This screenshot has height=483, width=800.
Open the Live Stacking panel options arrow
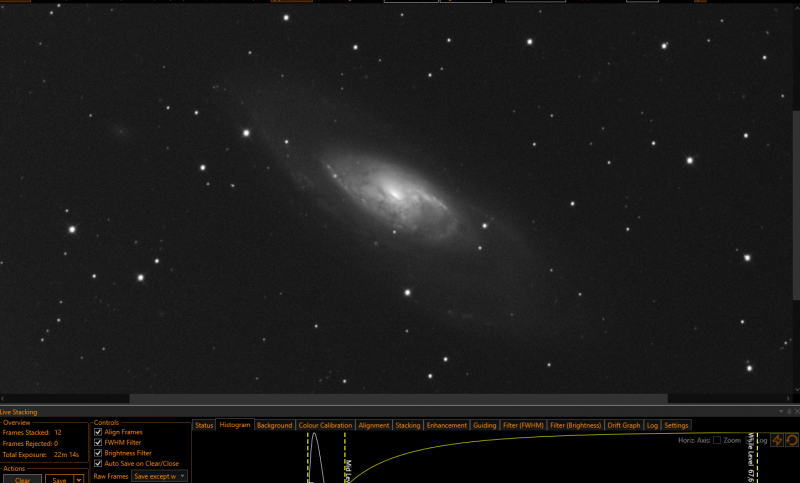coord(781,412)
